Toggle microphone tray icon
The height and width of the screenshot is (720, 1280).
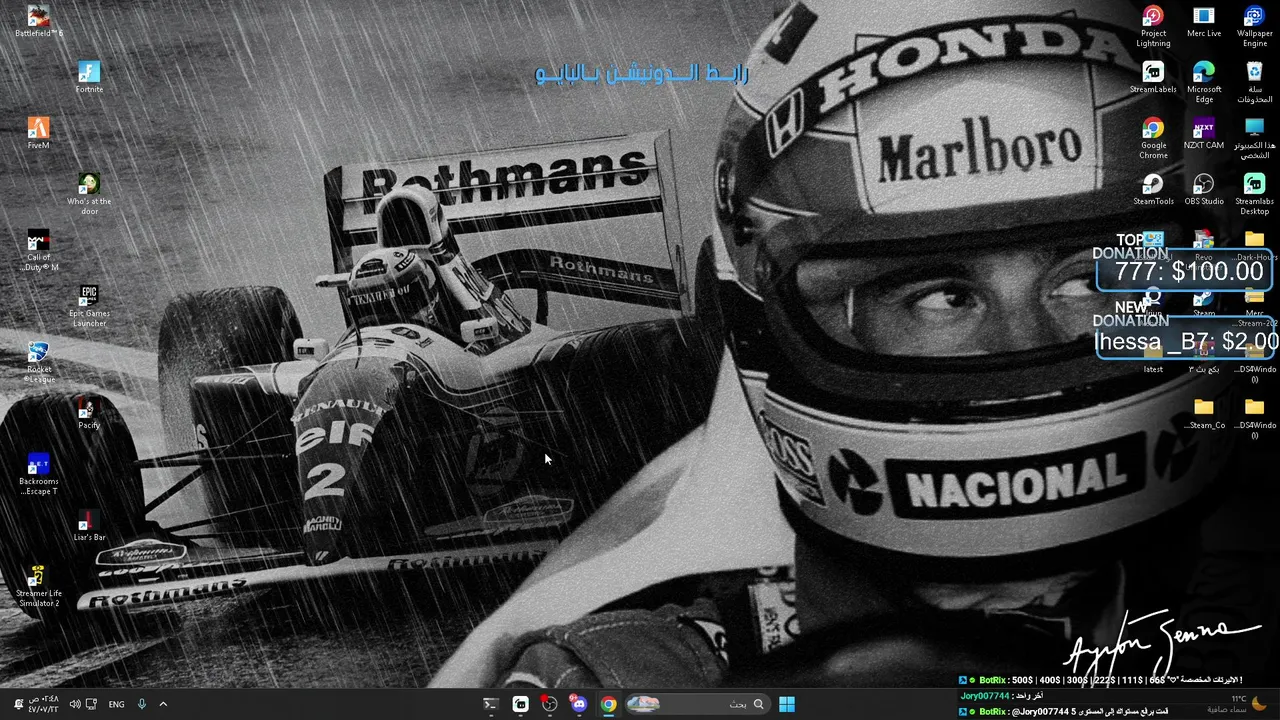[142, 704]
